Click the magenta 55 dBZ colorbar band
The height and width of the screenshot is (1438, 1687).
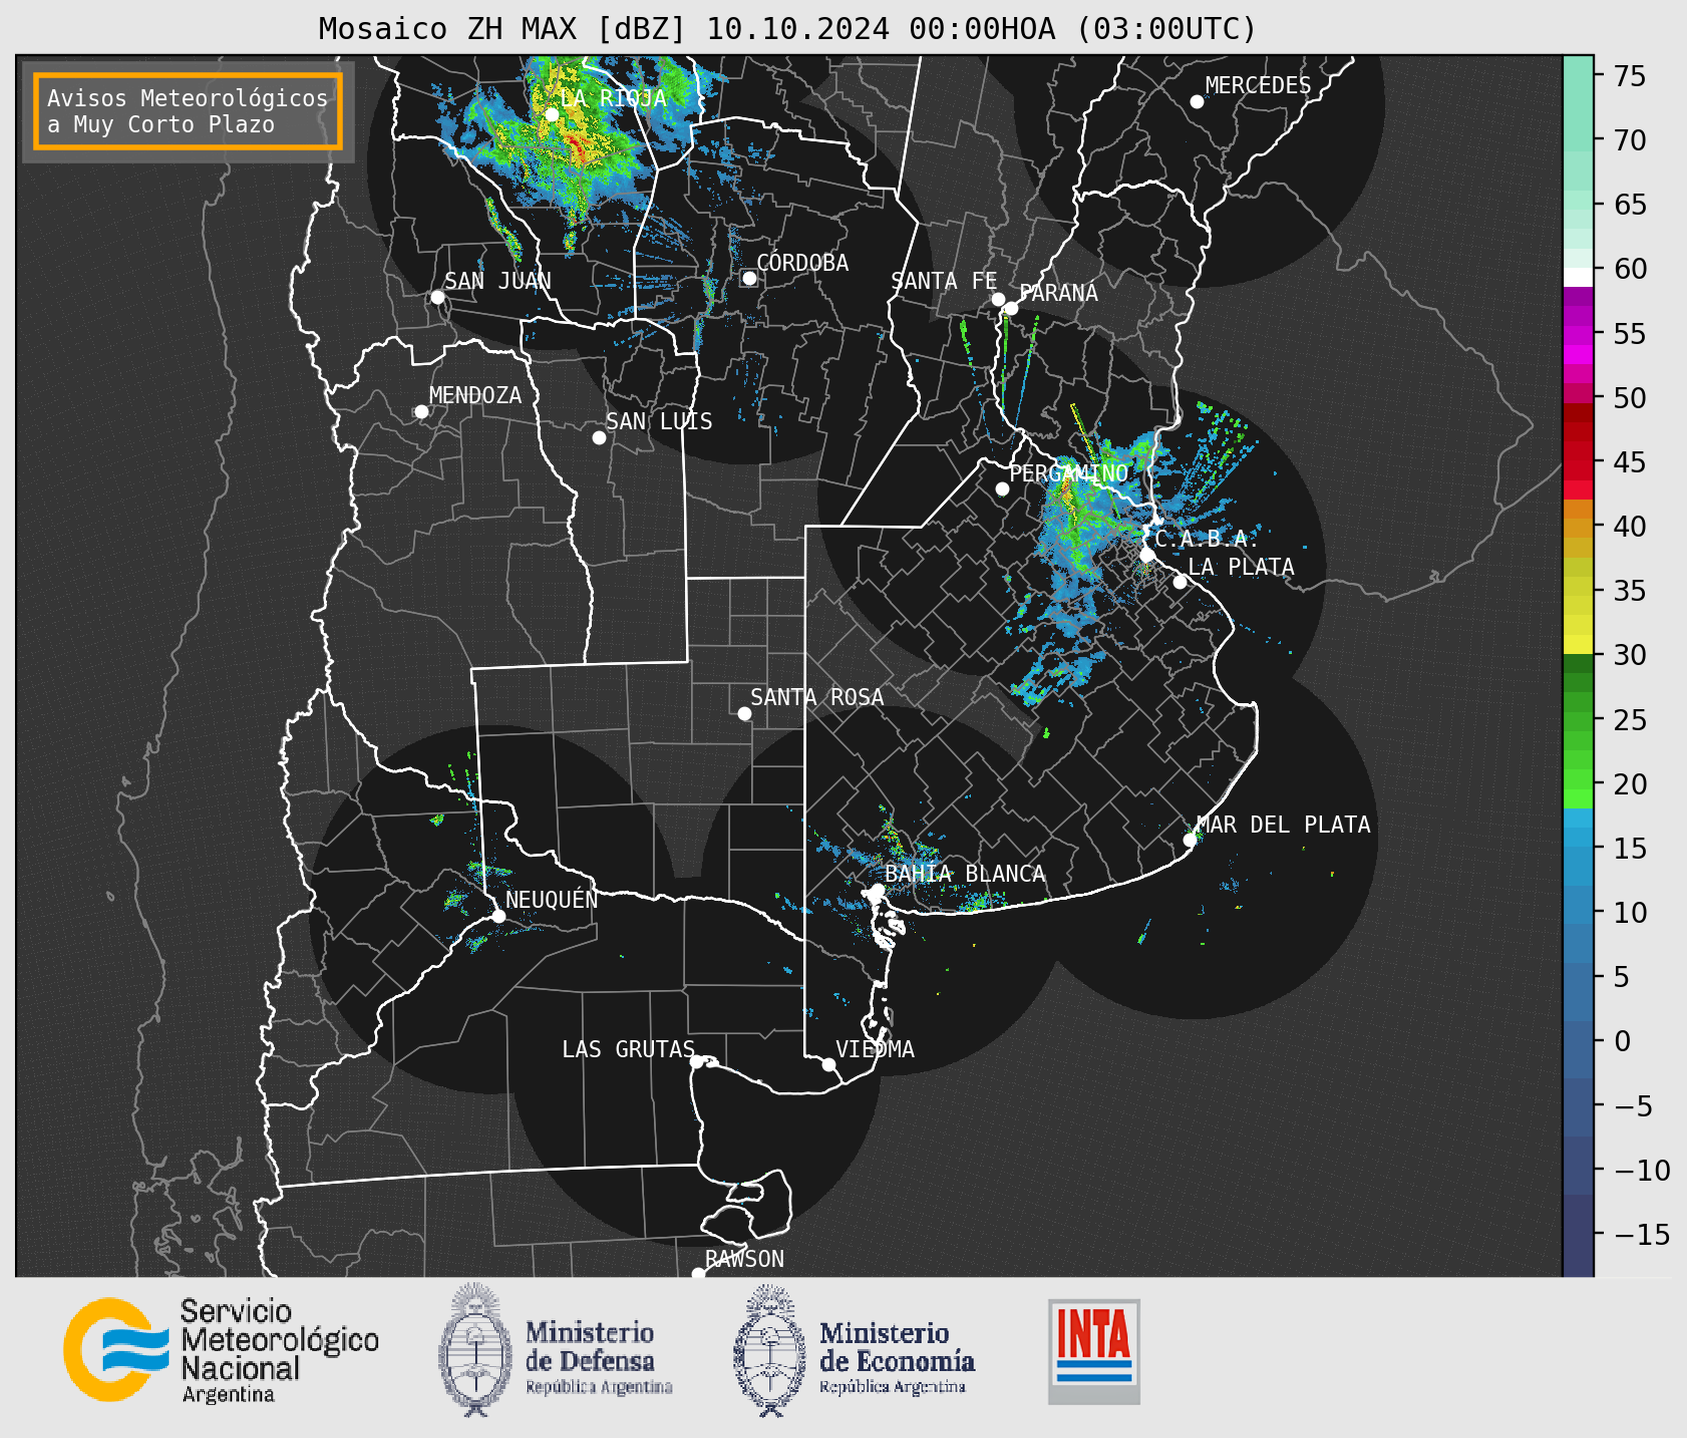1578,334
